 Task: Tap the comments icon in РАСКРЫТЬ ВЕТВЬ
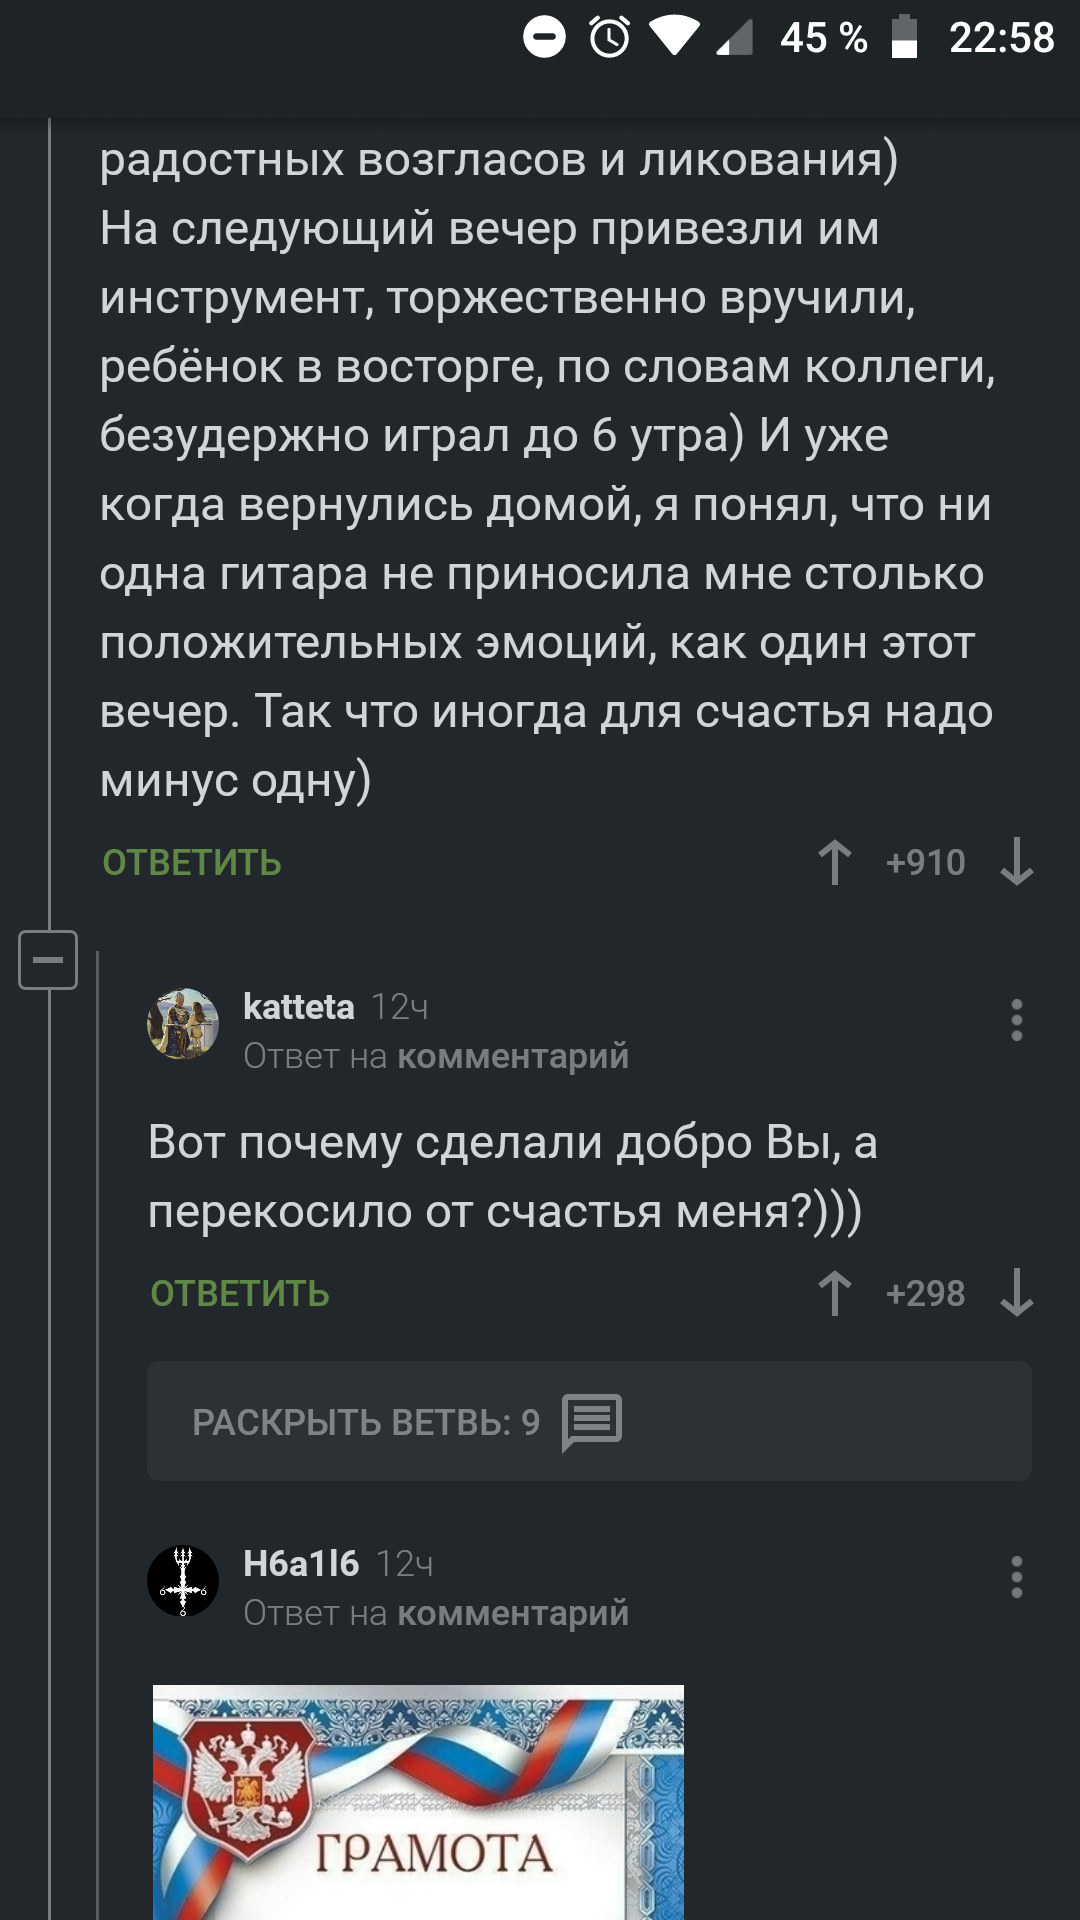click(x=592, y=1422)
